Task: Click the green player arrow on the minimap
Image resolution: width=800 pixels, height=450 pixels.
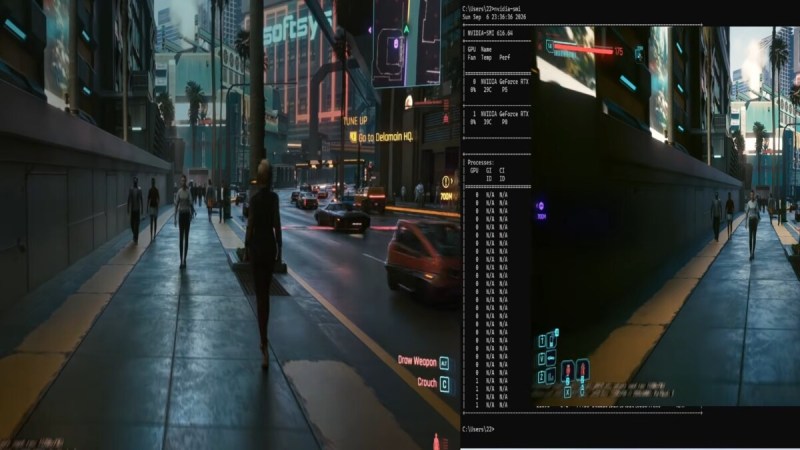Action: point(406,30)
